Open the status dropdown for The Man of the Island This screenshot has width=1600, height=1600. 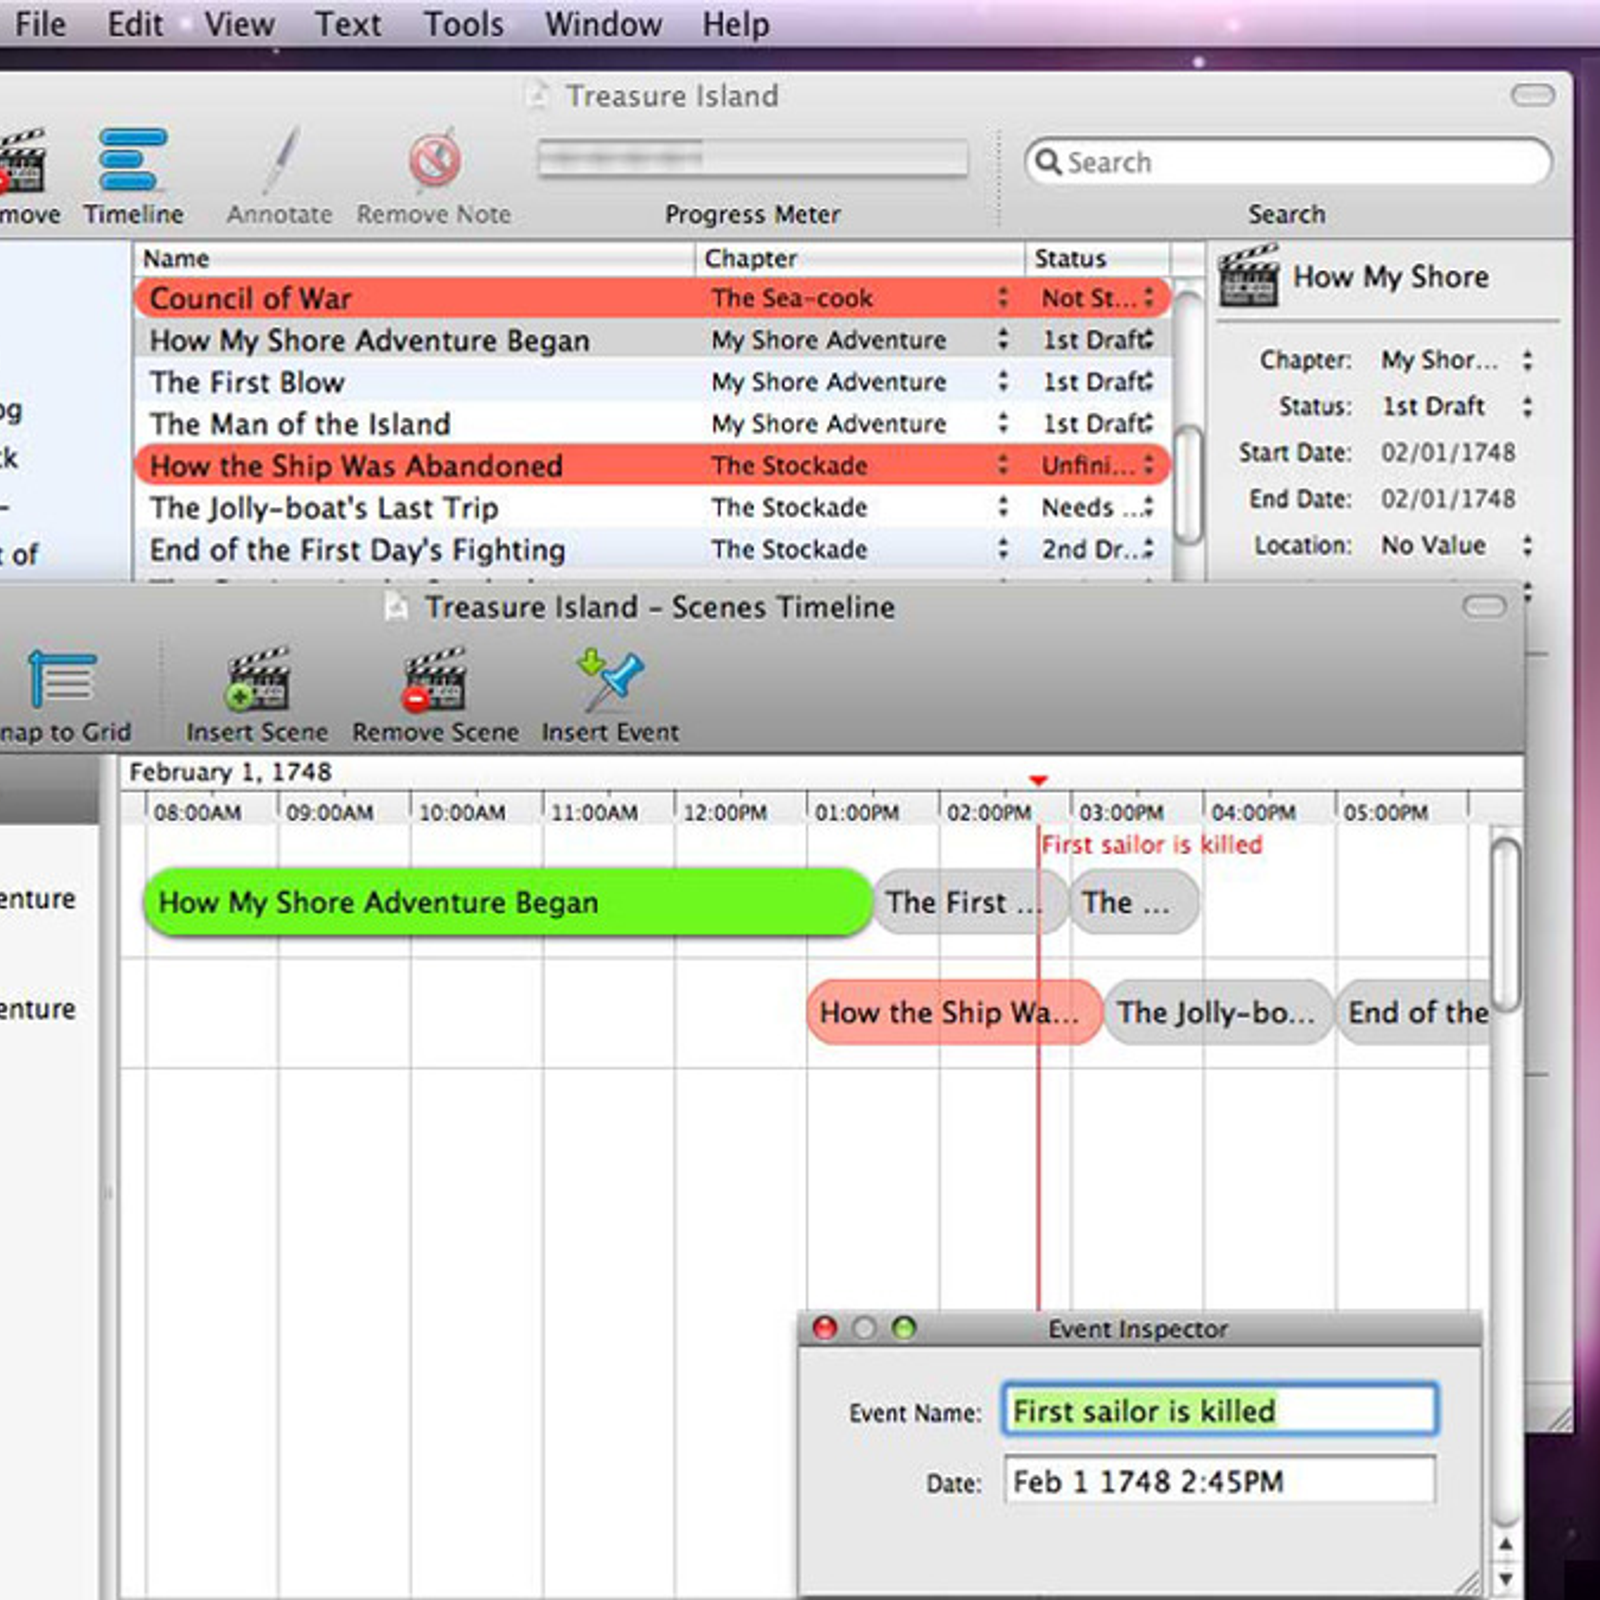pos(1148,424)
